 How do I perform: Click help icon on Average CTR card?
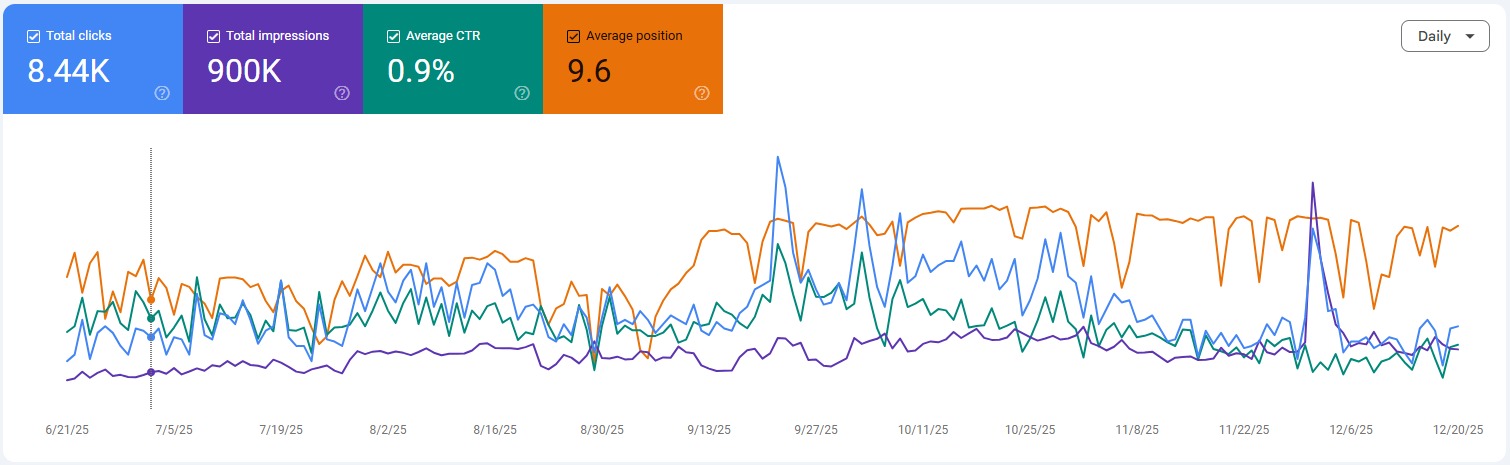522,93
